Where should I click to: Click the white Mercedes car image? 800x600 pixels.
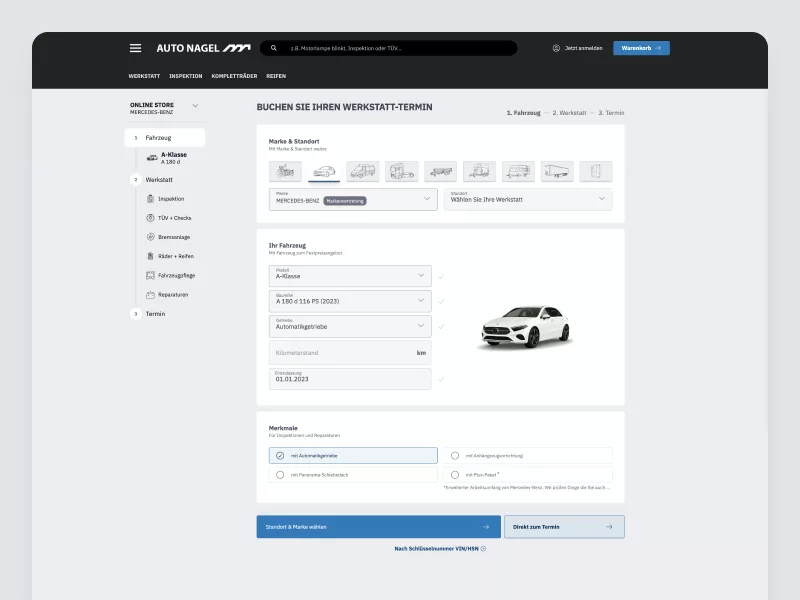[526, 327]
